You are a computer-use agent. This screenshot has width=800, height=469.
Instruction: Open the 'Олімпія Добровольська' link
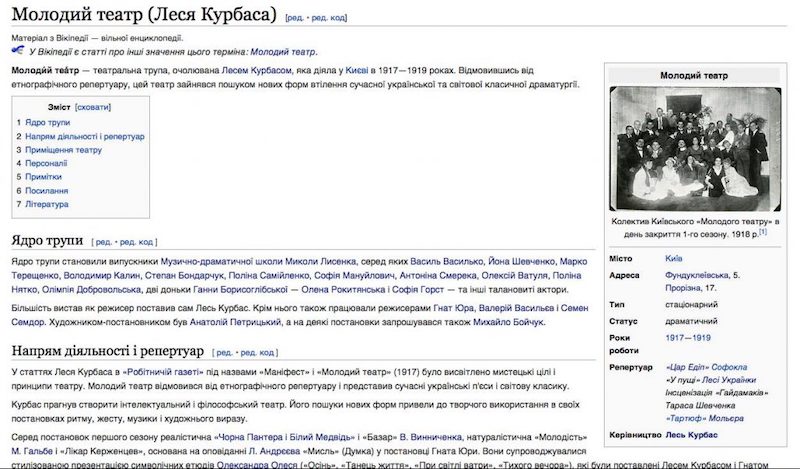tap(91, 290)
